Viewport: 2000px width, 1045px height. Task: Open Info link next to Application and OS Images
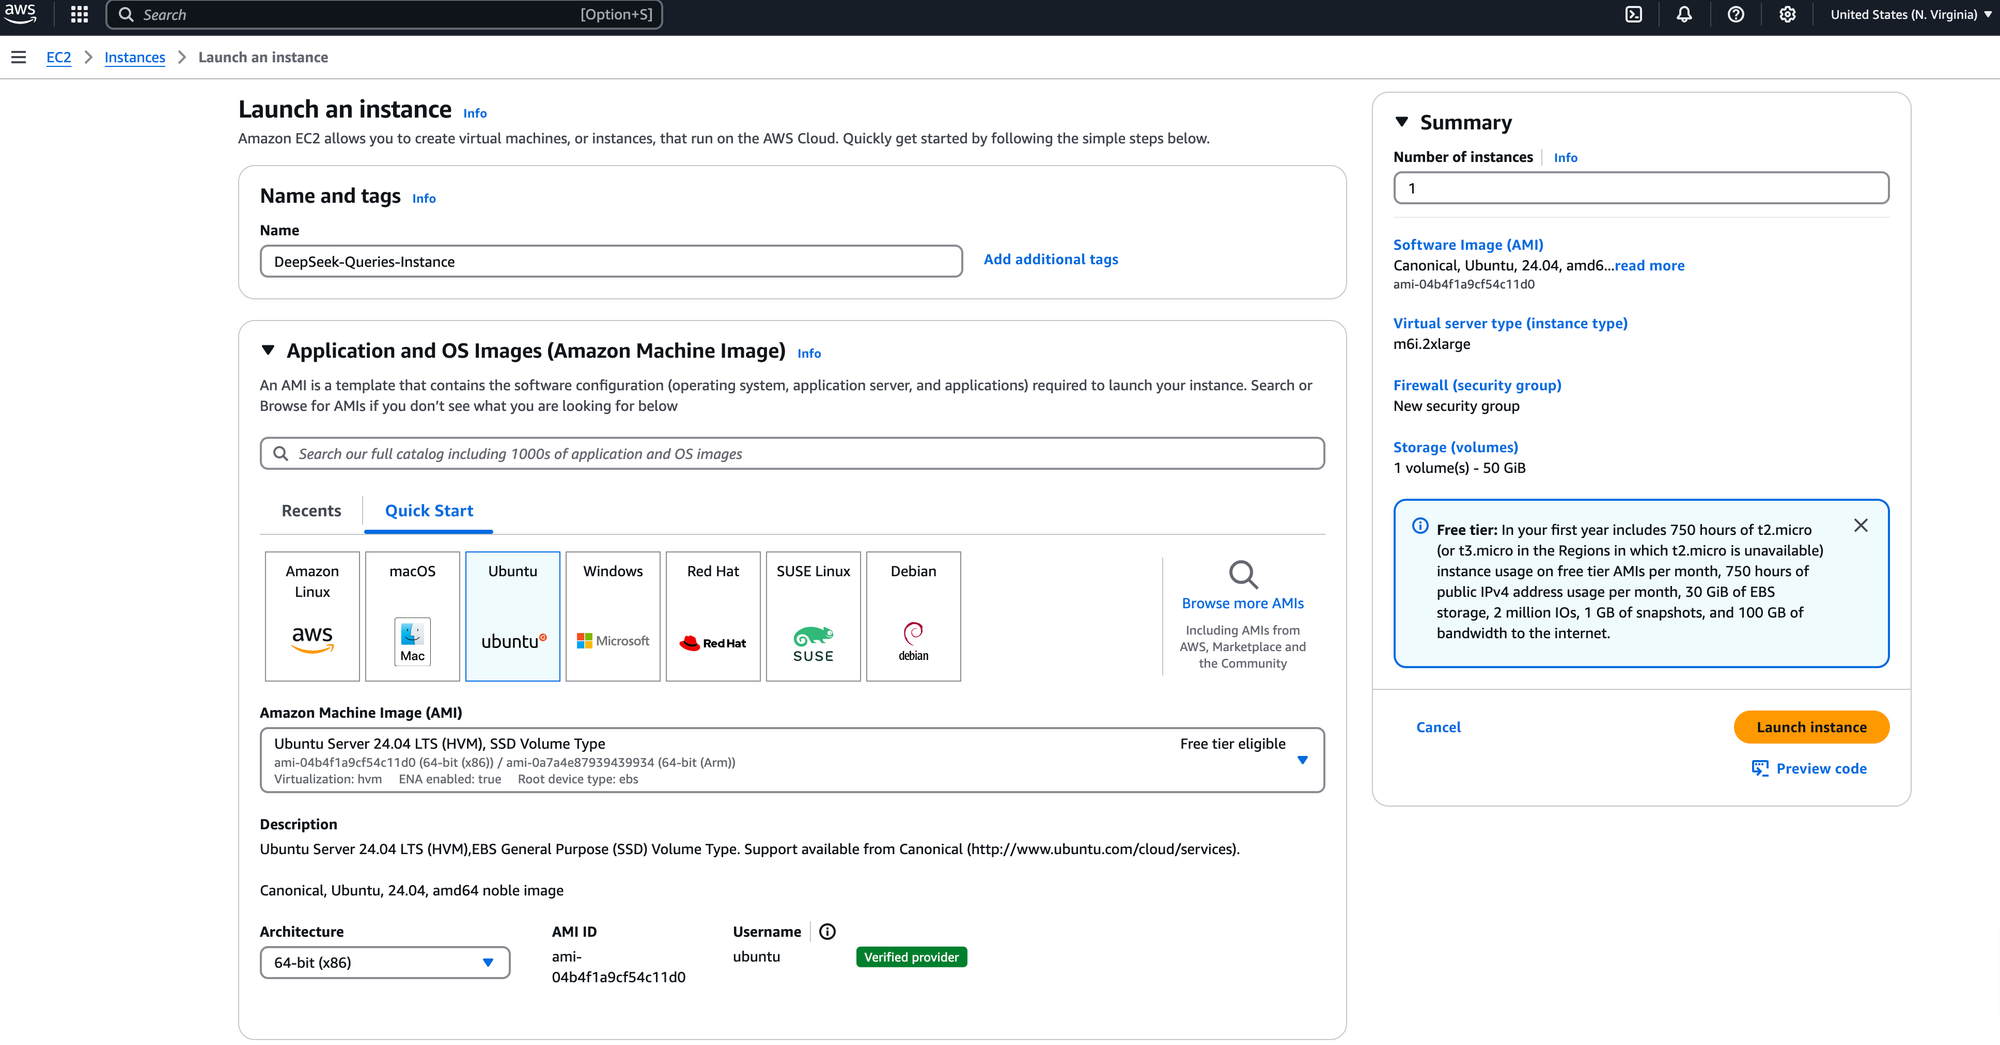click(x=809, y=353)
